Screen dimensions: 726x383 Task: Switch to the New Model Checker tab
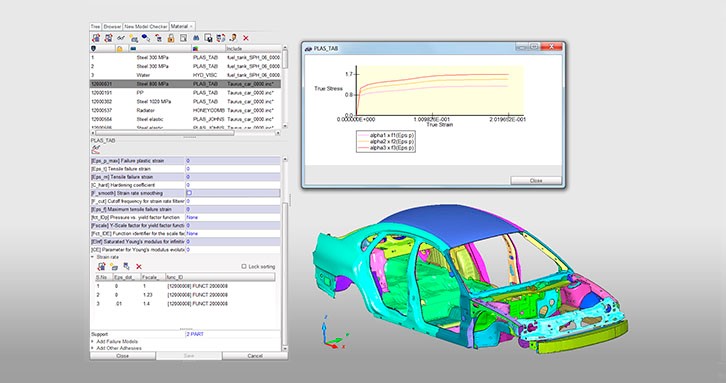(146, 26)
